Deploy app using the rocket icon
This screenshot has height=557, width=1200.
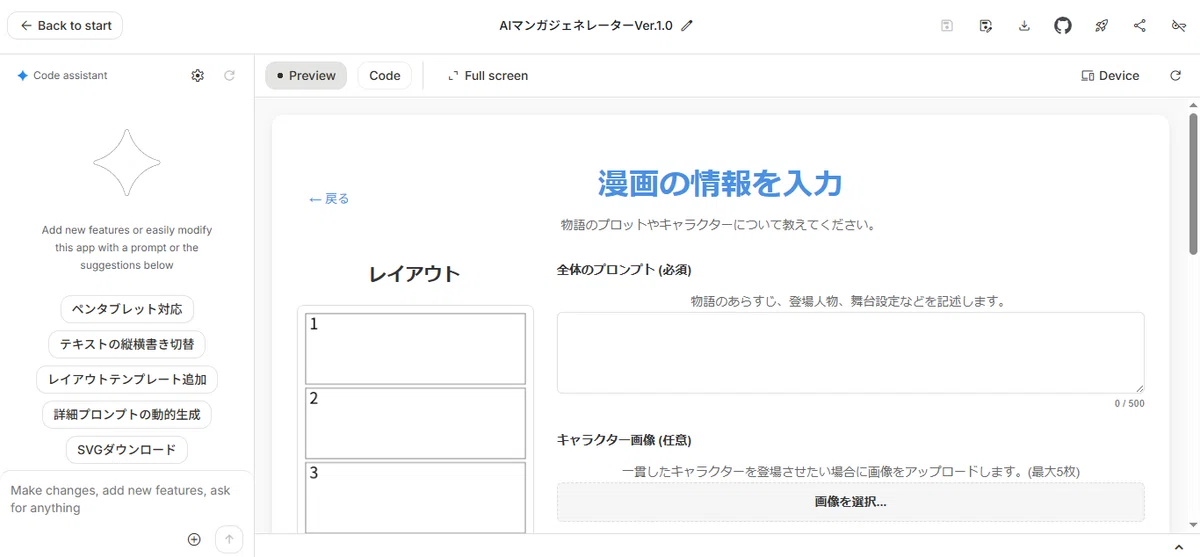[1101, 26]
